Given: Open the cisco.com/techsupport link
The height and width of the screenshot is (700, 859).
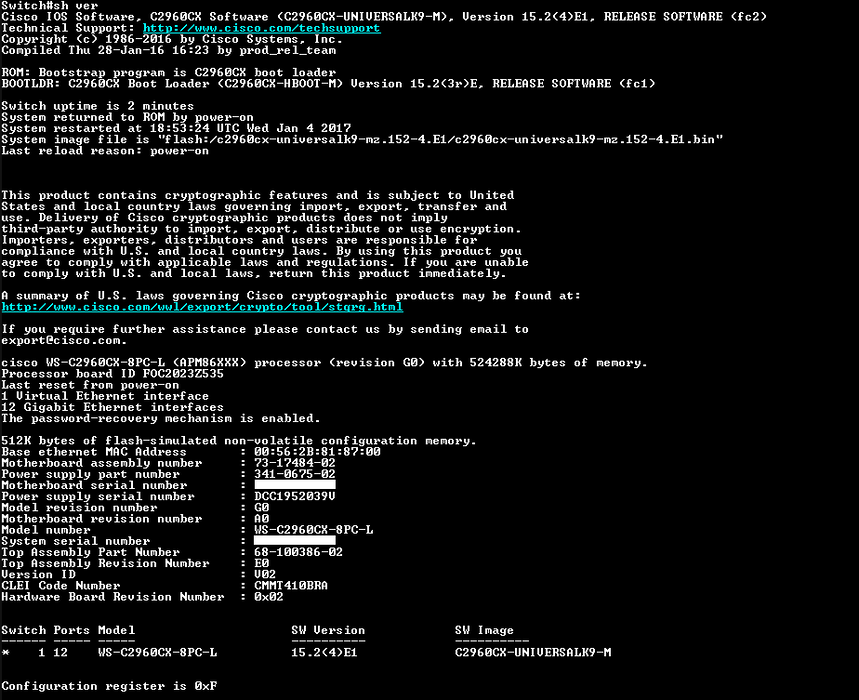Looking at the screenshot, I should point(262,28).
